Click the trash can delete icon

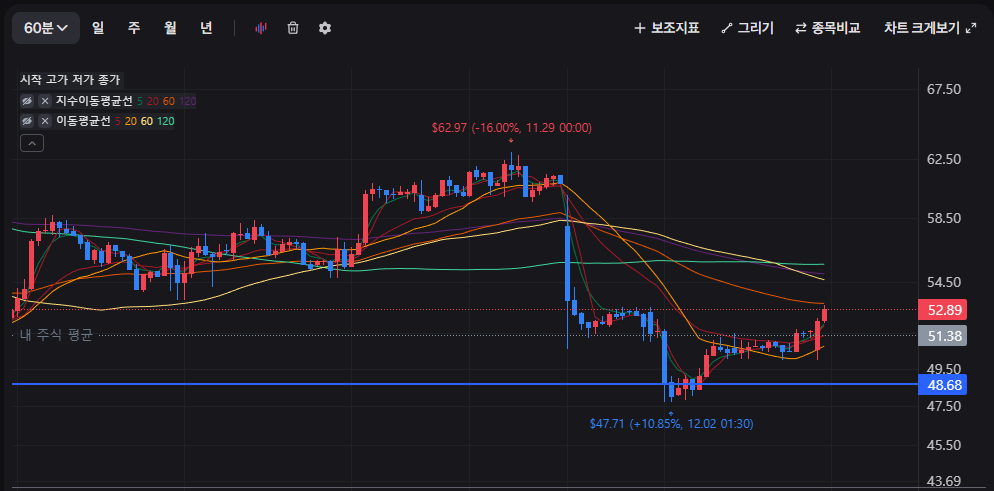point(293,28)
